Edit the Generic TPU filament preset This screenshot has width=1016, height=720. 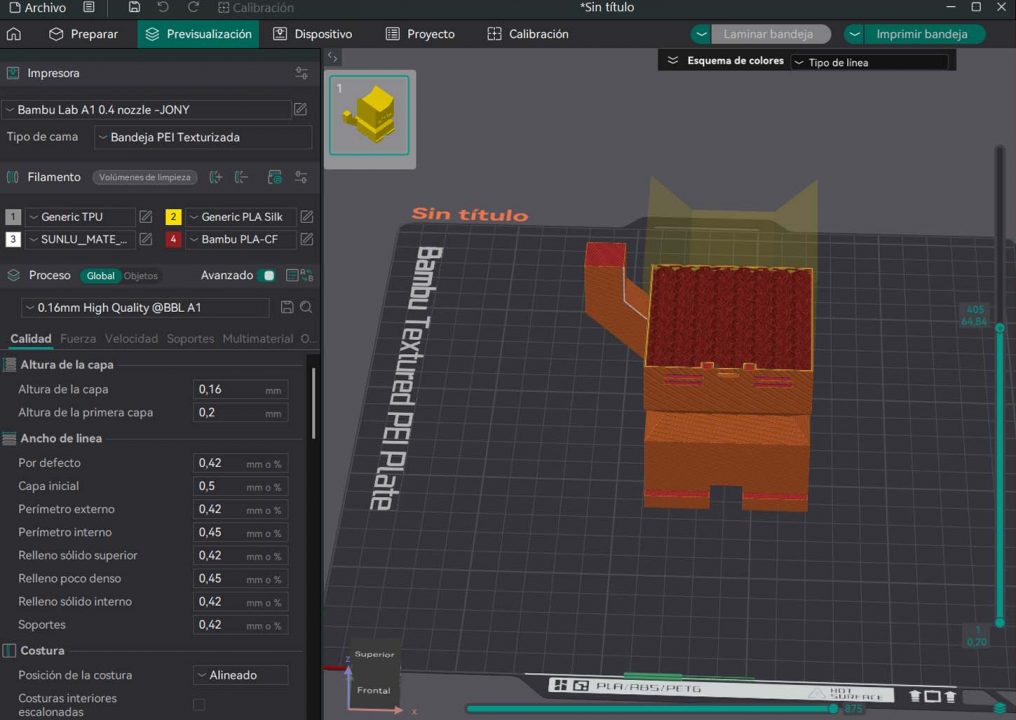146,217
